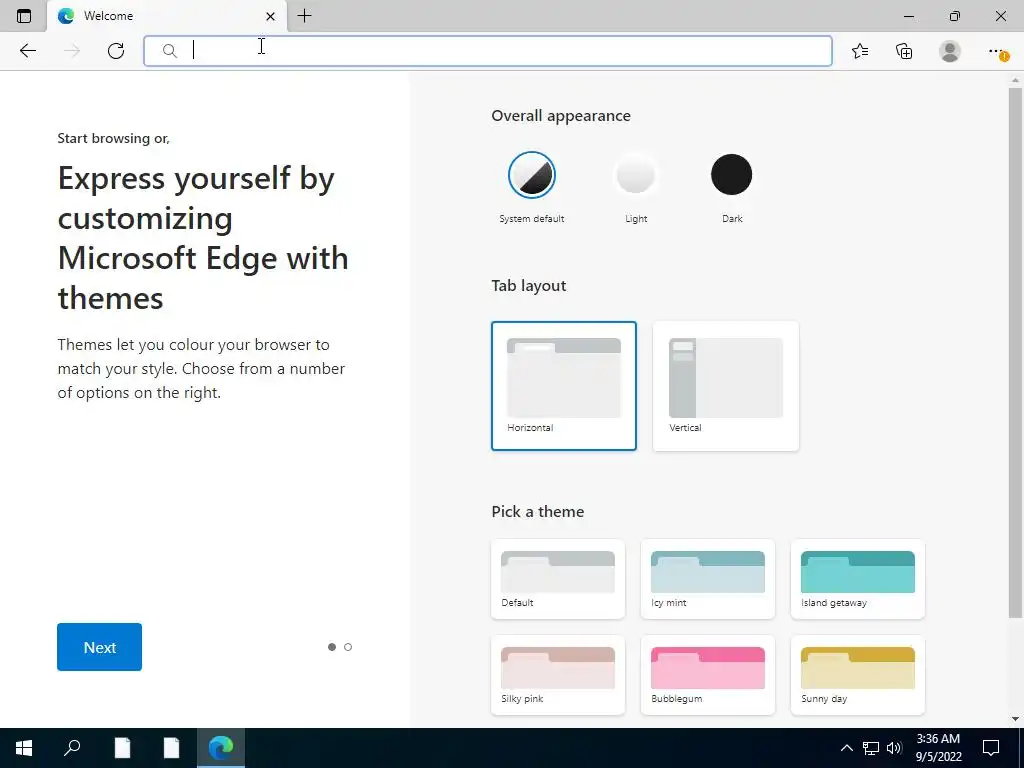The height and width of the screenshot is (768, 1024).
Task: Focus the address bar field
Action: (488, 51)
